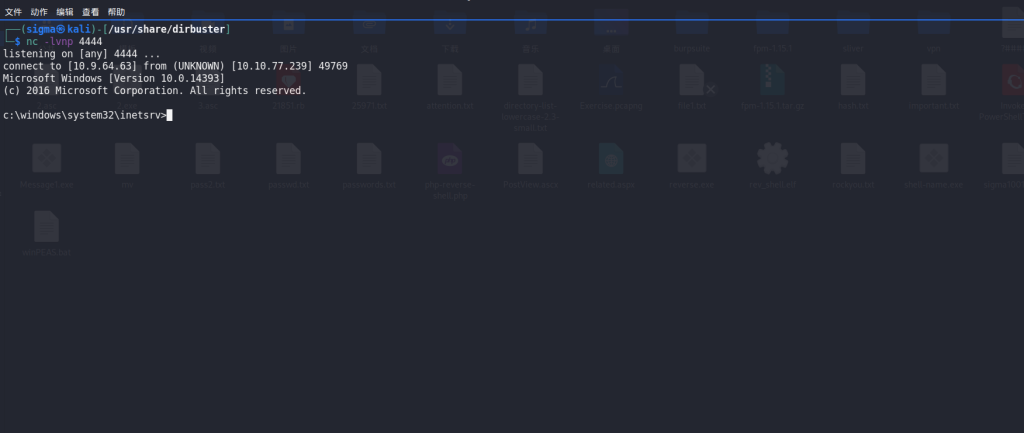
Task: Open the 动作 menu
Action: click(x=39, y=12)
